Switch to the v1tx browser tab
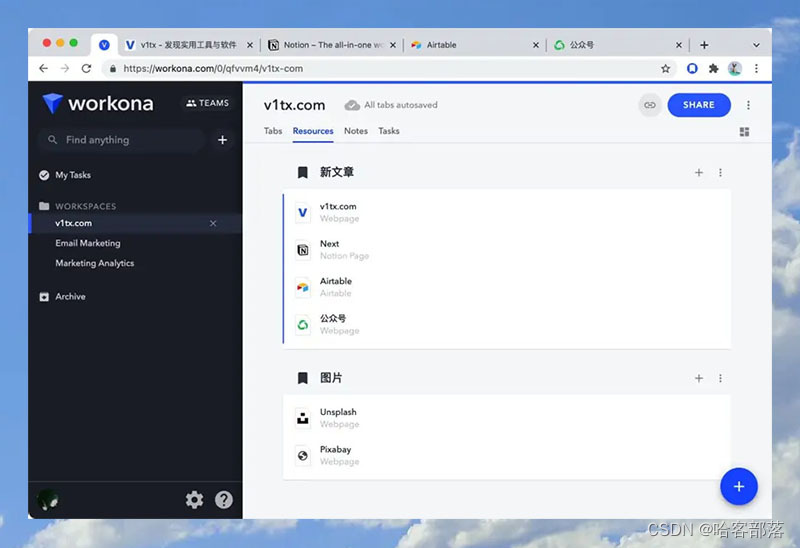The image size is (800, 548). coord(188,45)
